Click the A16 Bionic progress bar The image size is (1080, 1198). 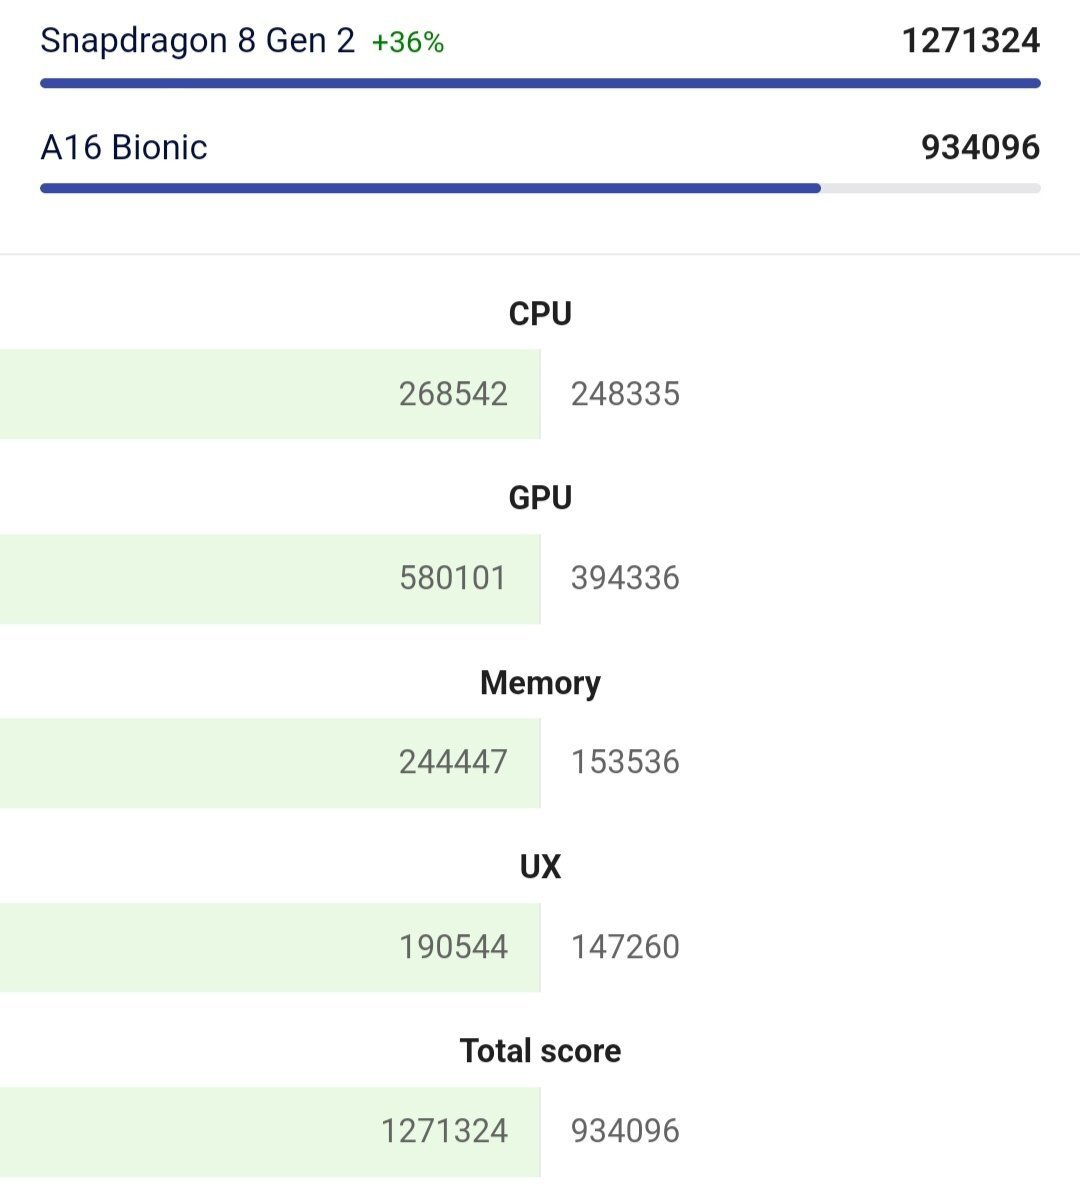coord(540,189)
